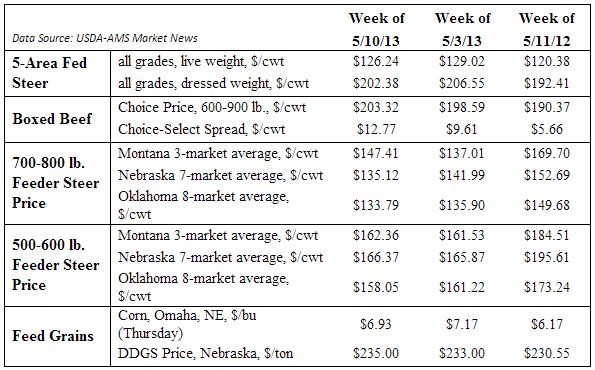Viewport: 595px width, 370px height.
Task: Click the 700-800 lb. Feeder Steer Price label
Action: 56,183
